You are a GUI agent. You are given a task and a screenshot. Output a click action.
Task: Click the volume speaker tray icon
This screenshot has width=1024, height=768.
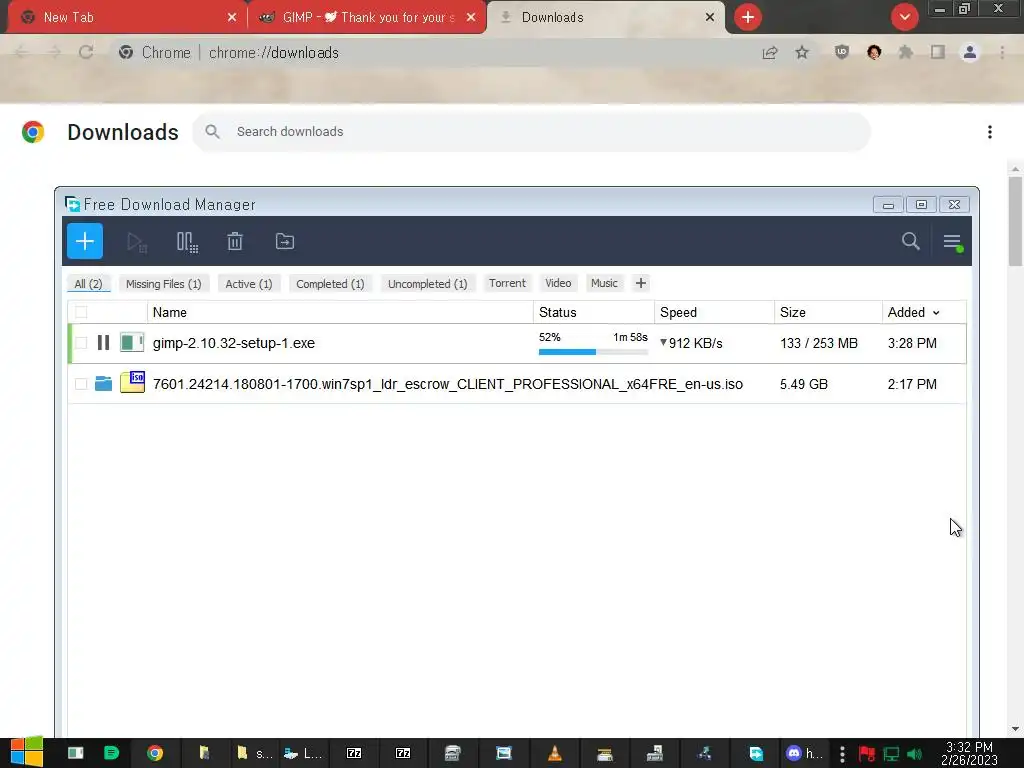(914, 754)
